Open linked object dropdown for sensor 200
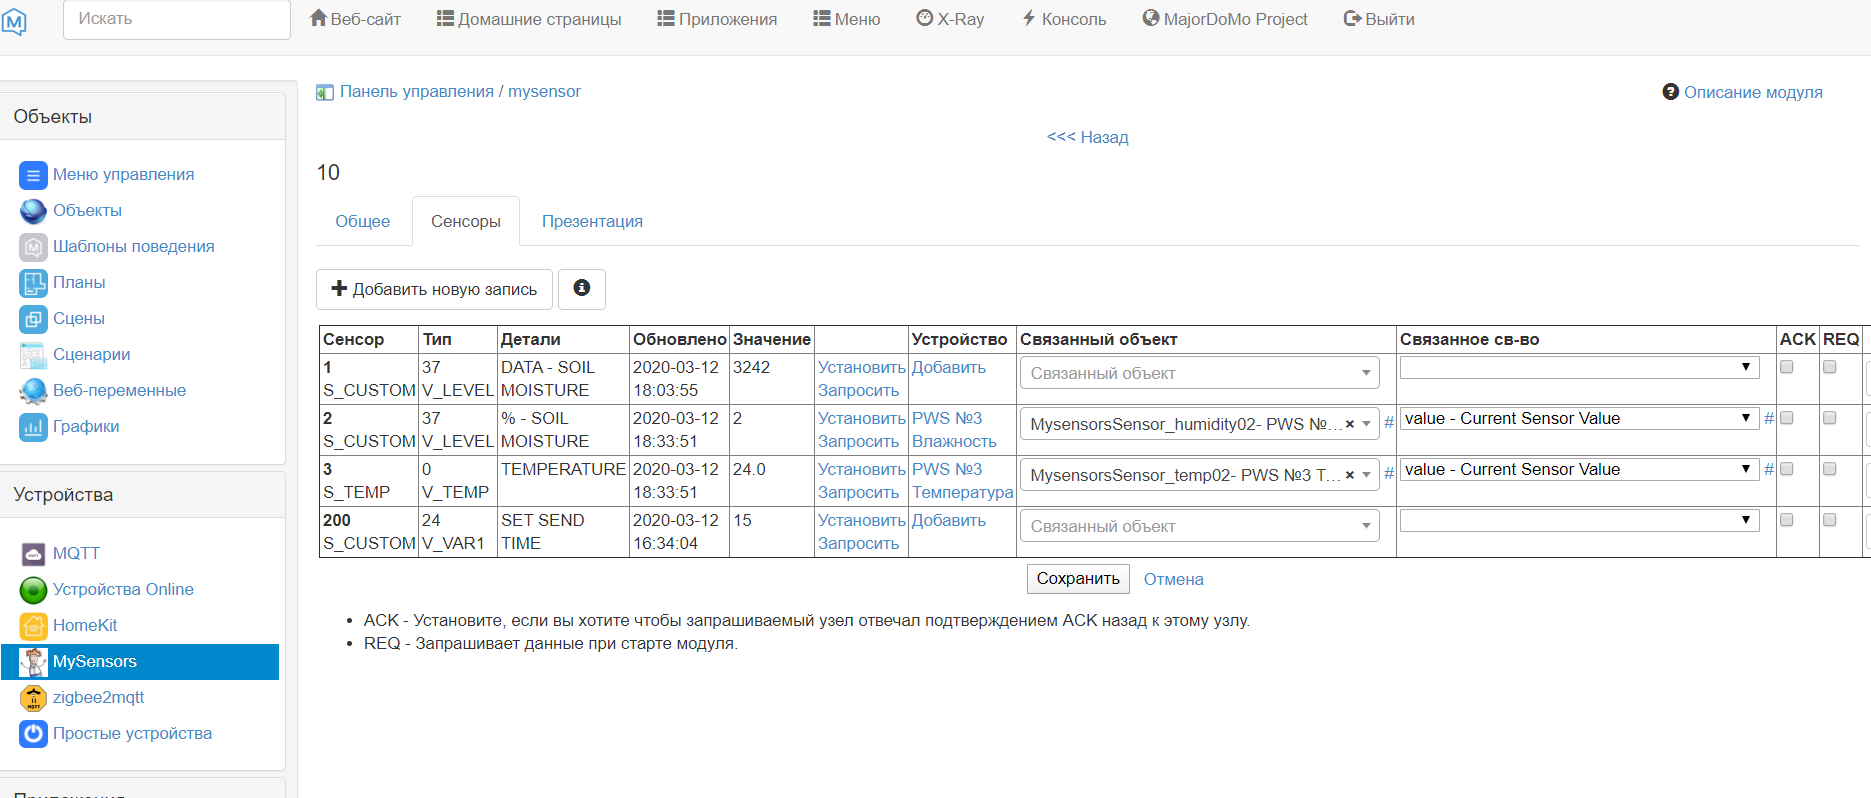The image size is (1871, 798). point(1199,526)
